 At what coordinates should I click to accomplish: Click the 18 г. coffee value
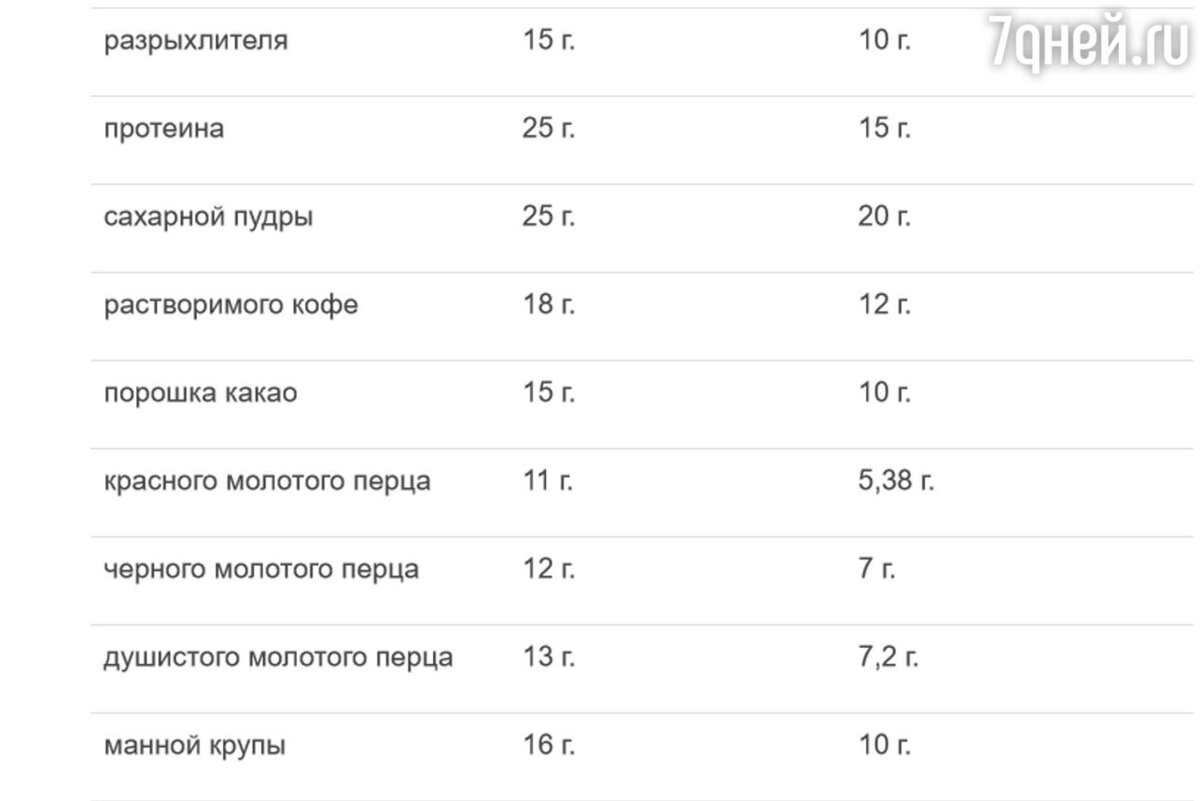(549, 305)
